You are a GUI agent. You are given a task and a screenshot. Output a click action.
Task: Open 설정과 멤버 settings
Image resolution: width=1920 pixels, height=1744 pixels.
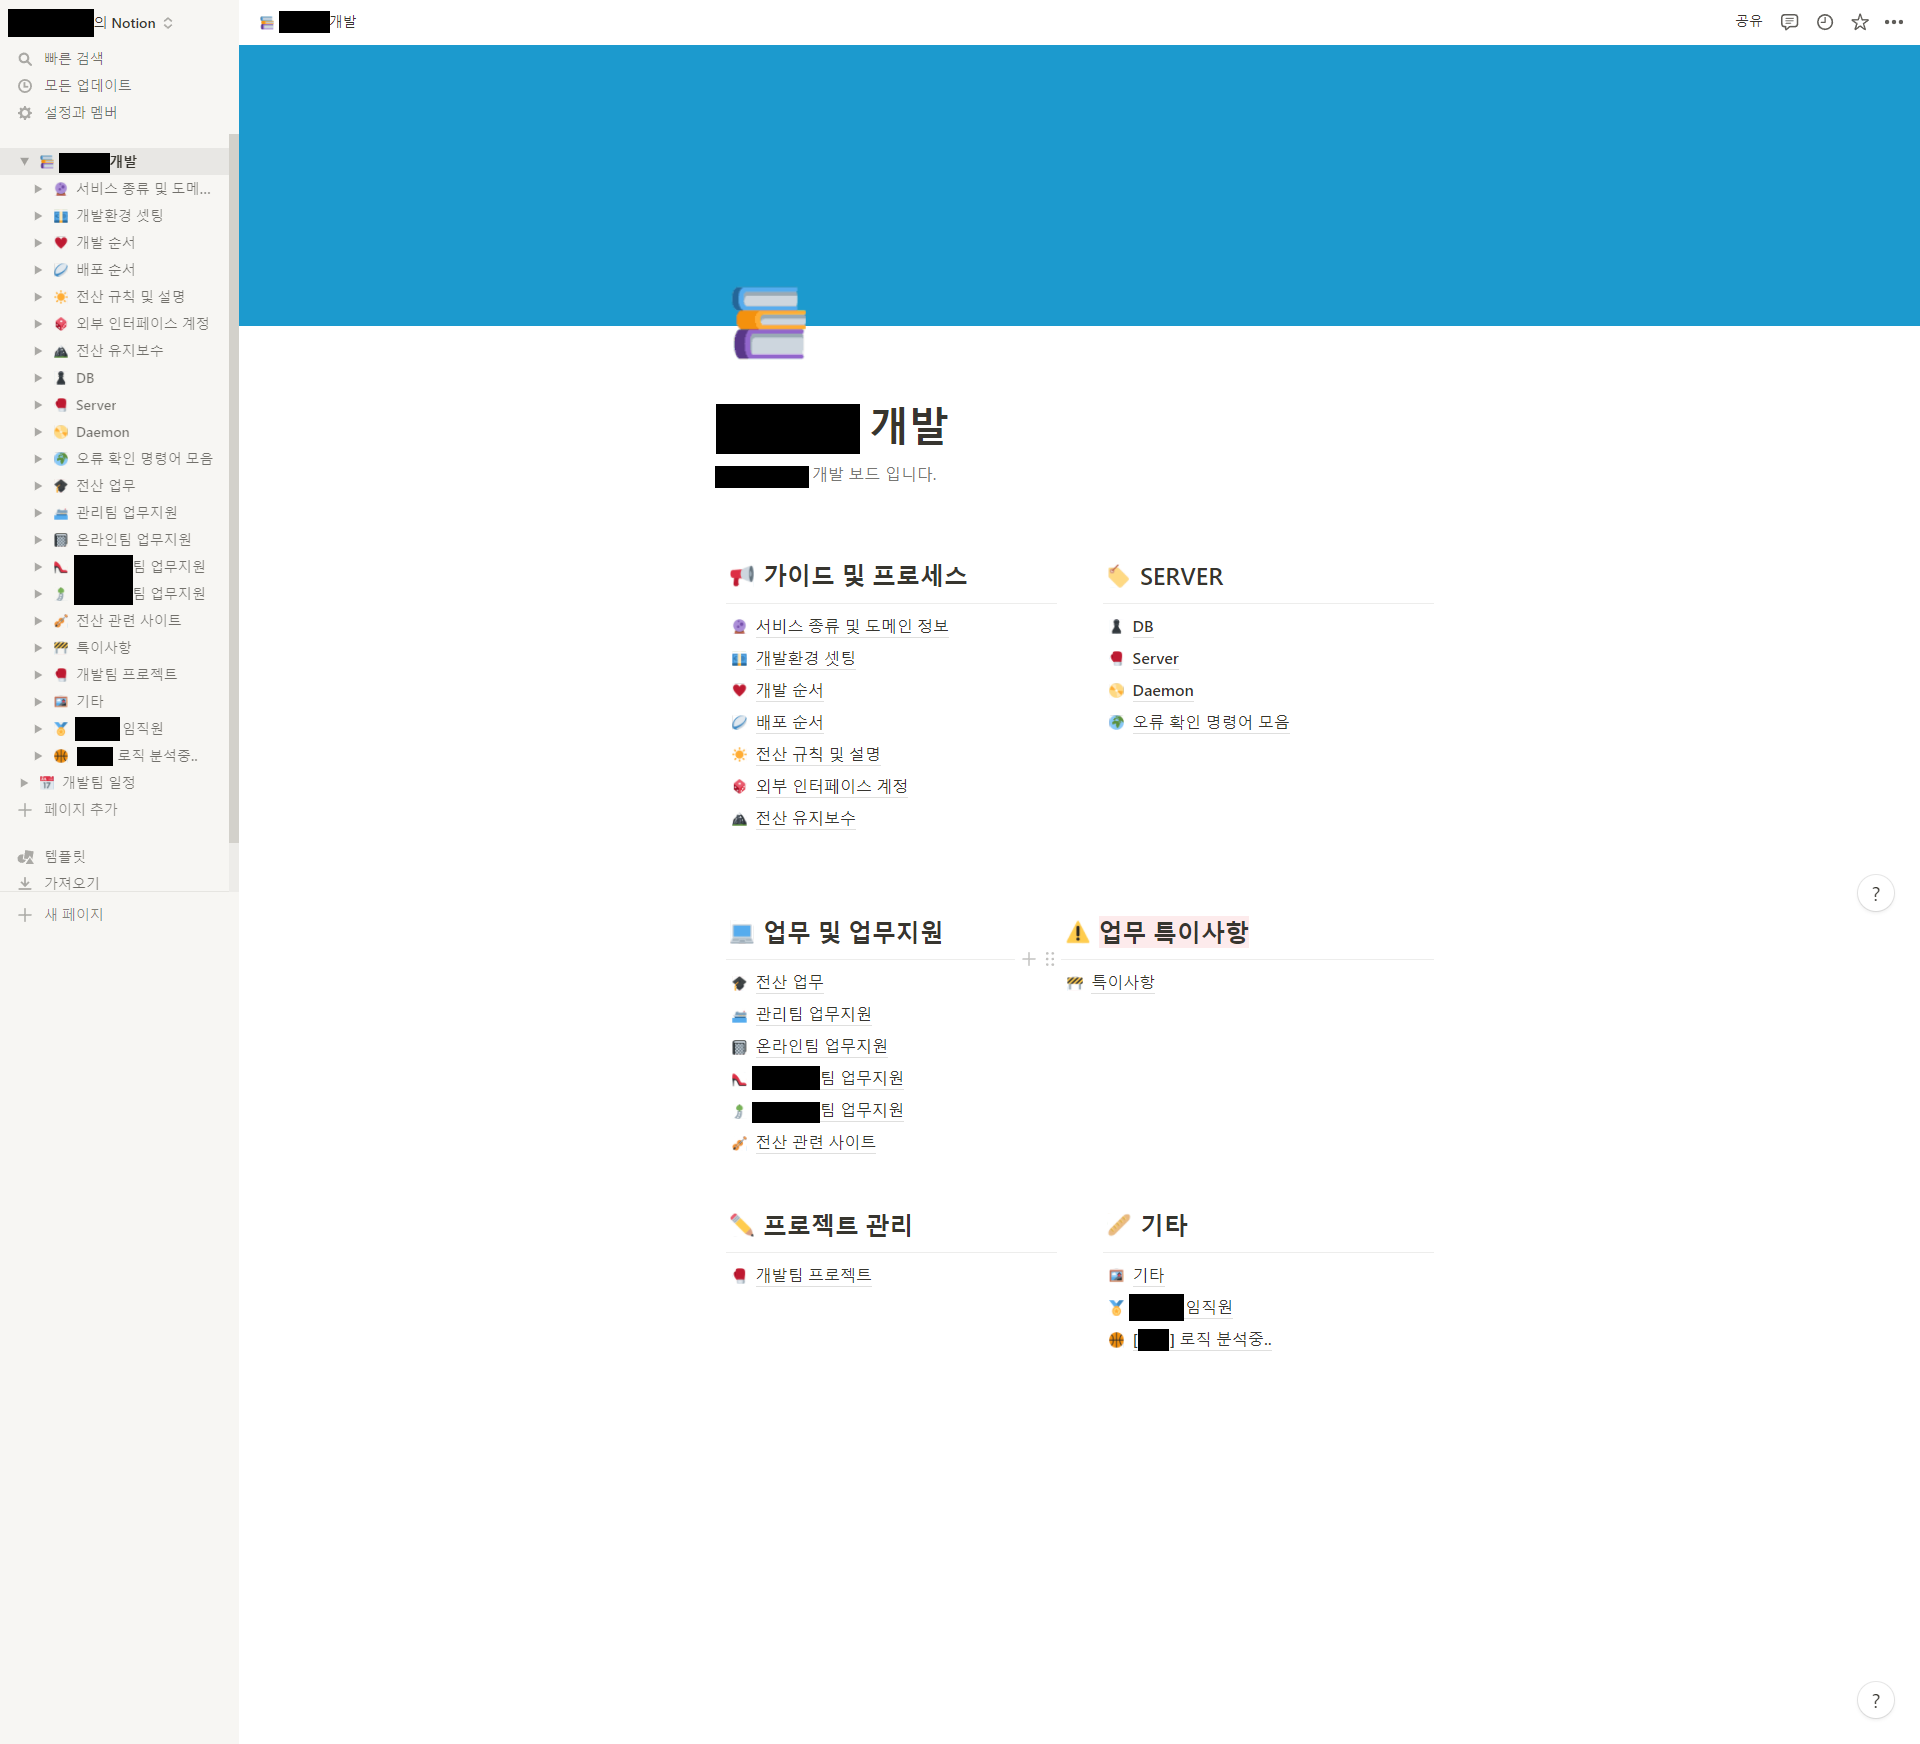tap(80, 112)
